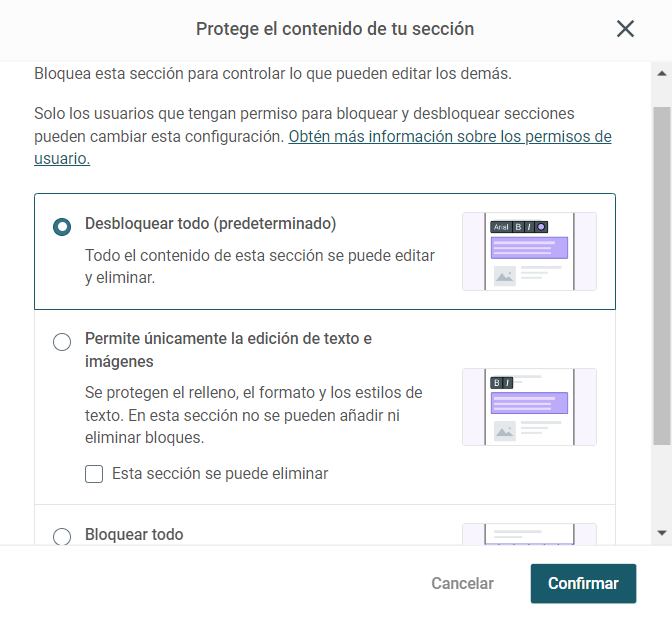Select the Bloquear todo radio button
Viewport: 672px width, 620px height.
[62, 536]
